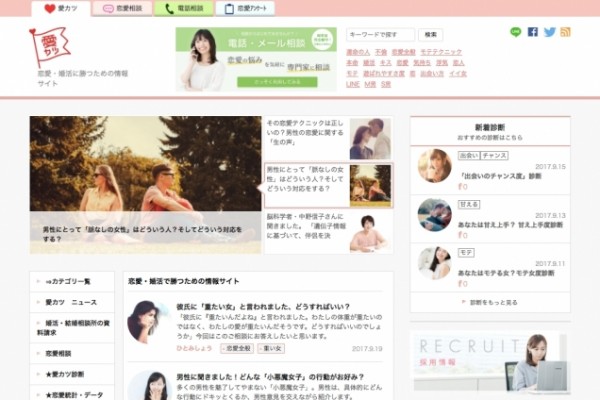
Task: Open the モテテクニック tag link
Action: 441,52
